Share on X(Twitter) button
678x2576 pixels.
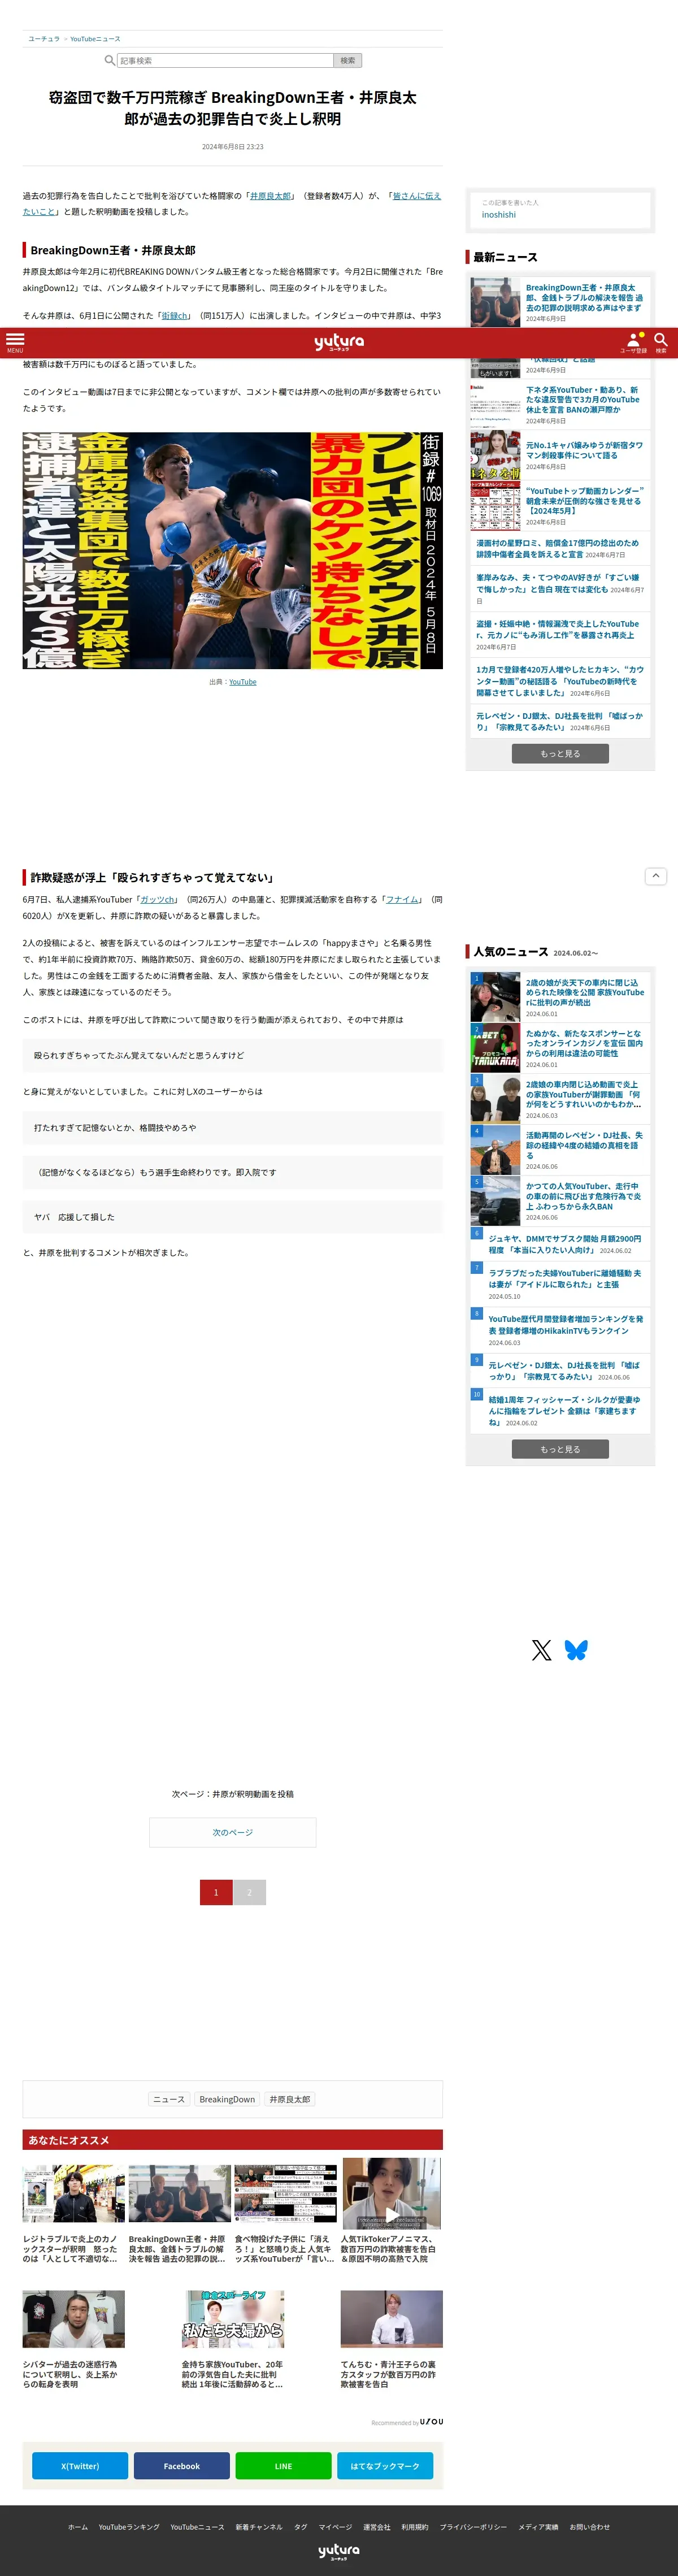pyautogui.click(x=80, y=2466)
